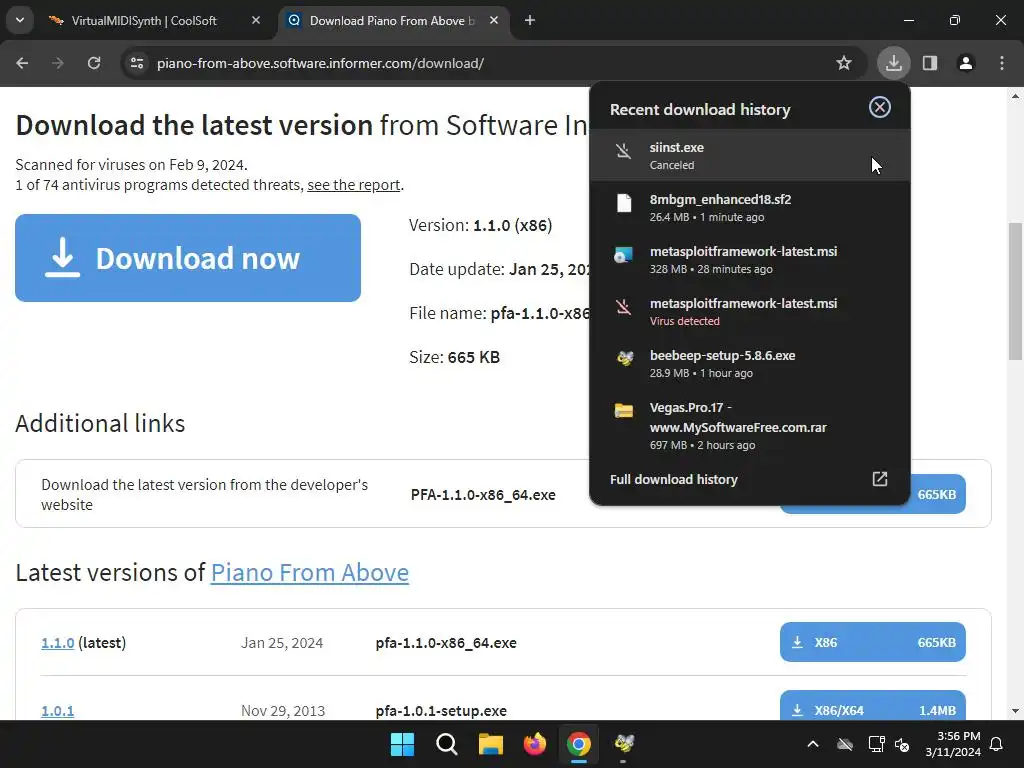Image resolution: width=1024 pixels, height=768 pixels.
Task: Click the 665KB developer download button
Action: 937,494
